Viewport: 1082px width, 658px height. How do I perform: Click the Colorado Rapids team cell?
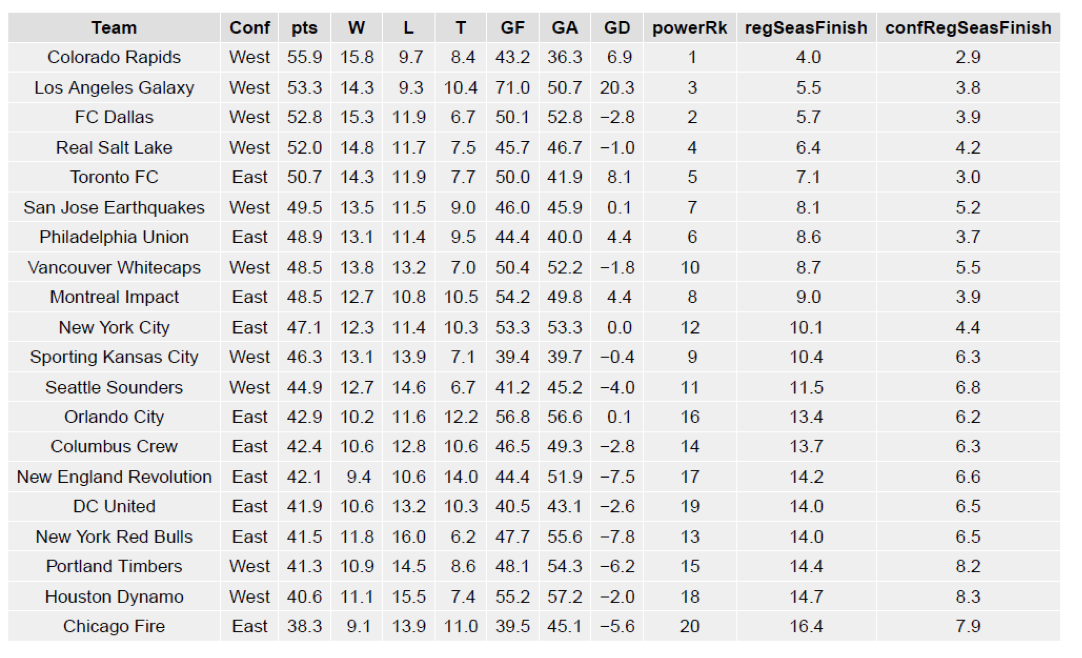tap(114, 58)
